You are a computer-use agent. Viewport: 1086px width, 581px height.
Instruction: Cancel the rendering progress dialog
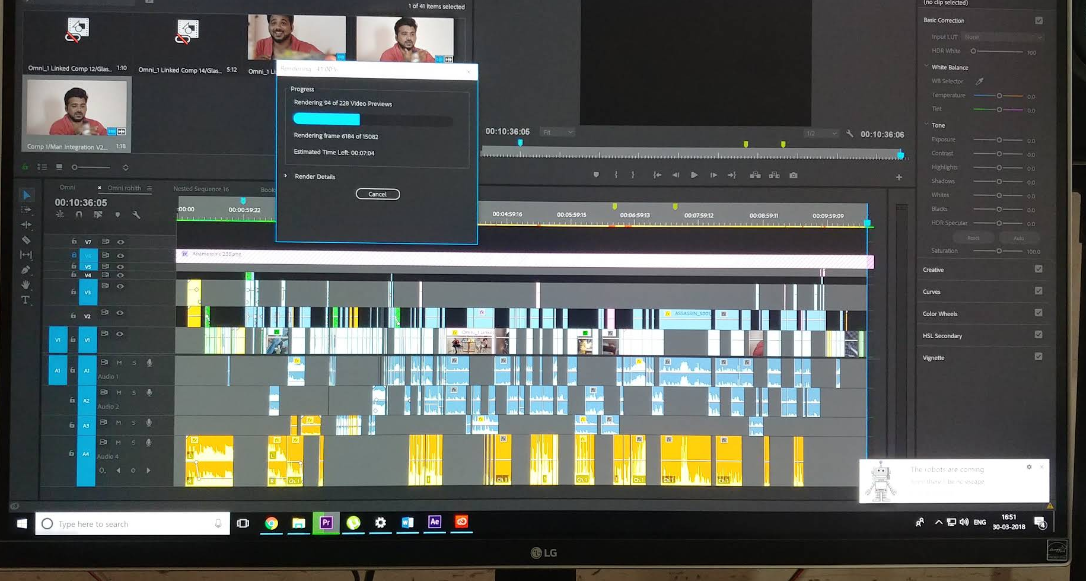point(377,194)
